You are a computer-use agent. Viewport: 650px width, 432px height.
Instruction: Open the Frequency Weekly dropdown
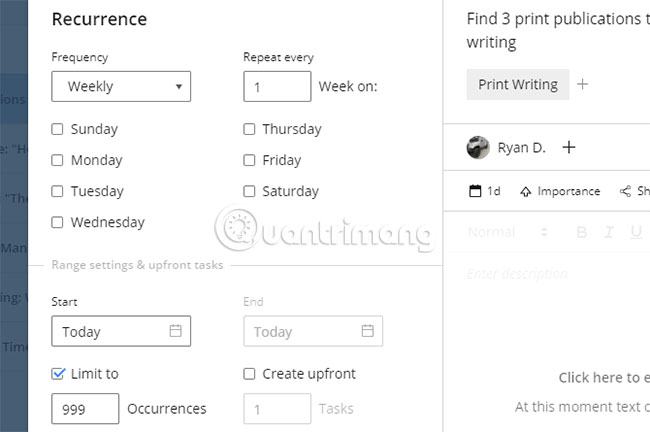coord(121,87)
